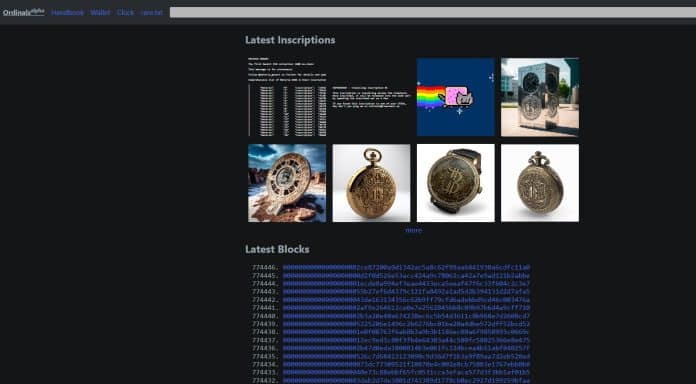696x384 pixels.
Task: Open the hash link for block 774437
Action: tap(407, 340)
